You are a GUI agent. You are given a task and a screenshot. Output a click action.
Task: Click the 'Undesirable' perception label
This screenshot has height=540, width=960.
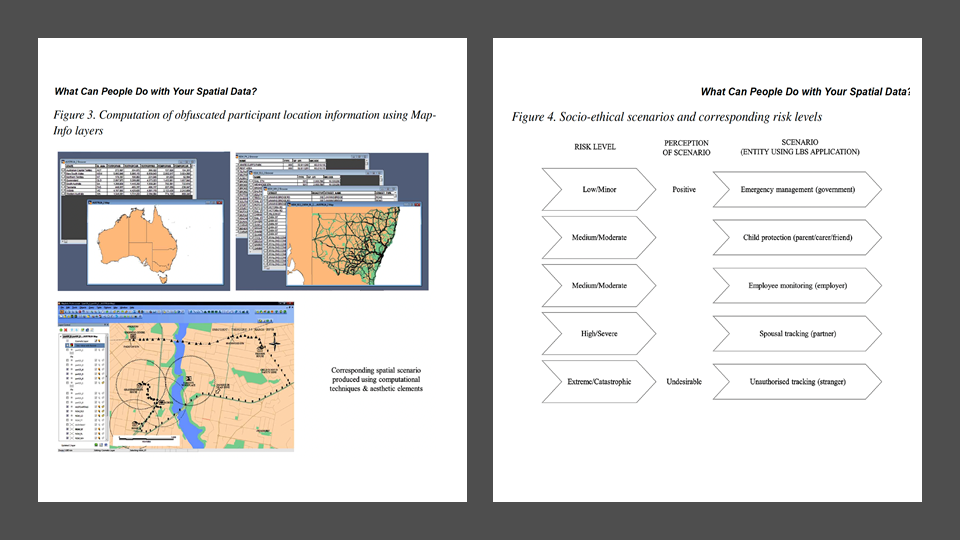pos(684,381)
